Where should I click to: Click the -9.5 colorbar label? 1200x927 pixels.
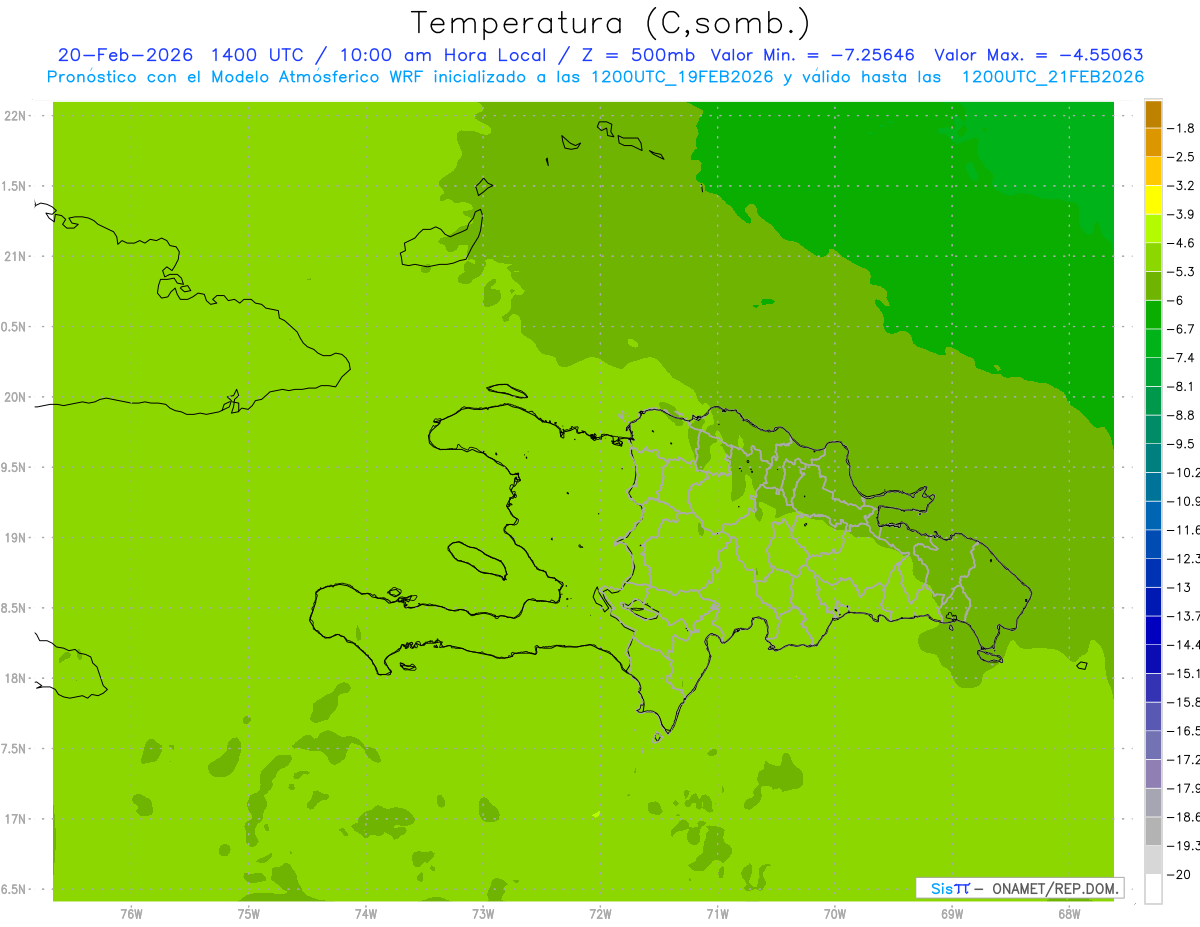coord(1183,443)
